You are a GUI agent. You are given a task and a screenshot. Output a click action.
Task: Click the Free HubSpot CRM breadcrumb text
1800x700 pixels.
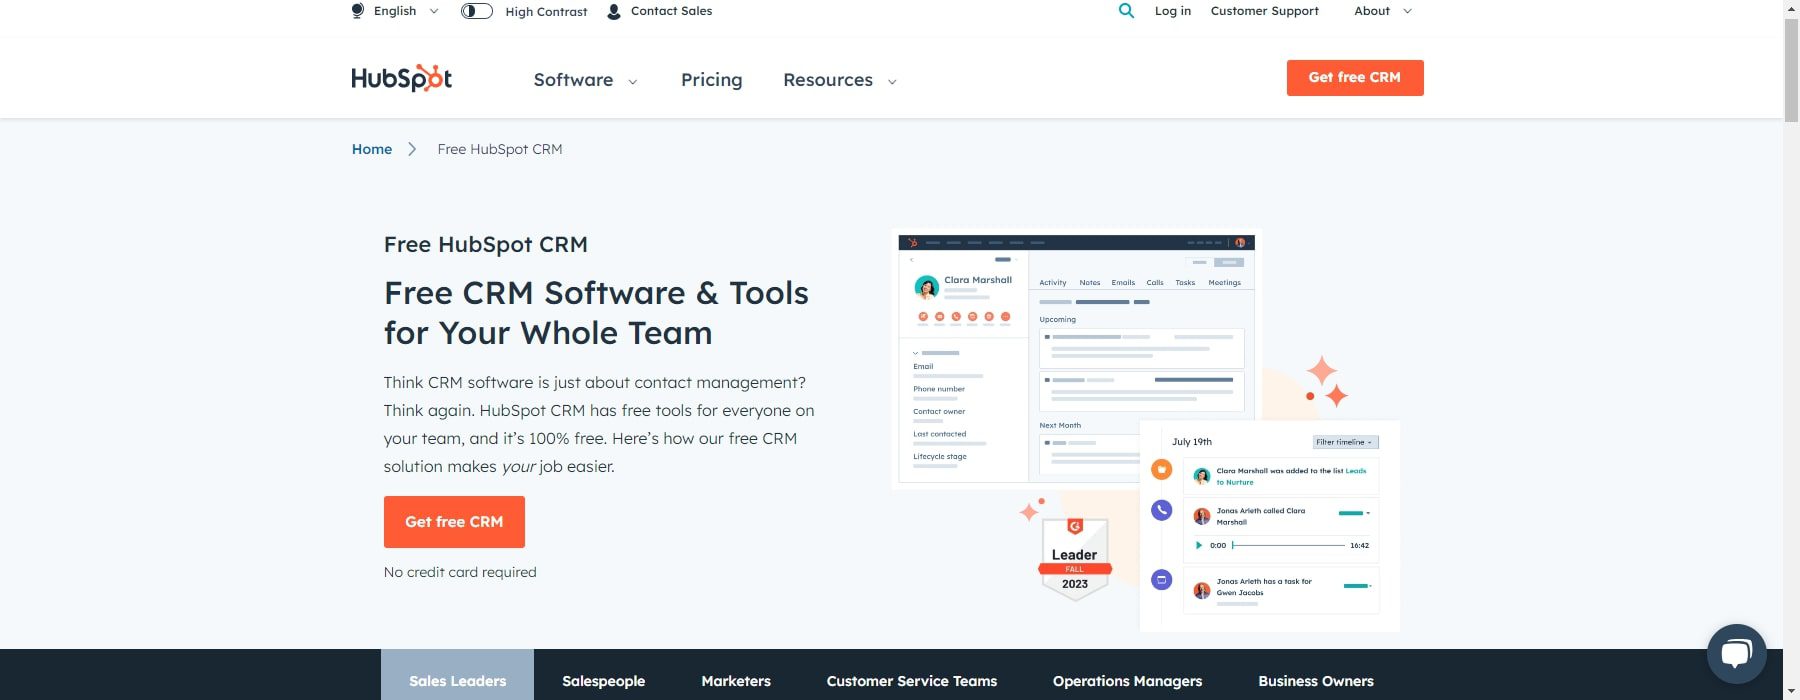(x=500, y=149)
